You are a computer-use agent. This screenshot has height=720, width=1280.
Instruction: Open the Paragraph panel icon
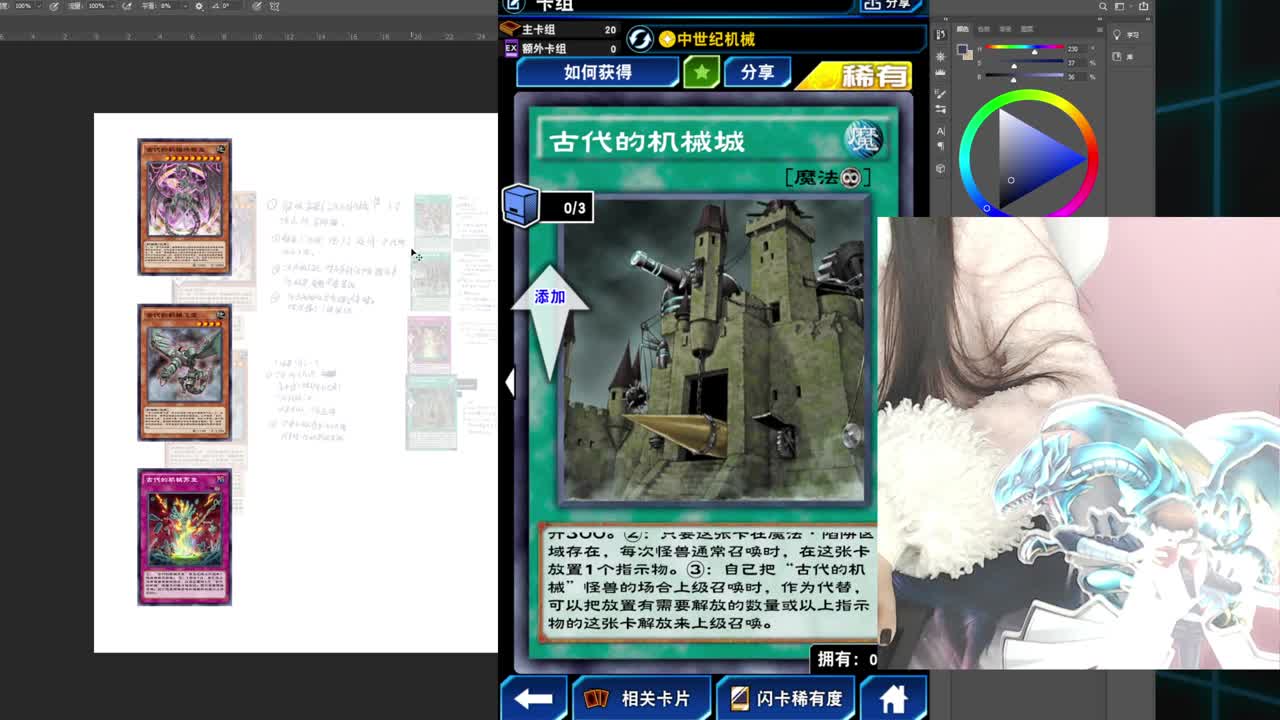[x=941, y=147]
